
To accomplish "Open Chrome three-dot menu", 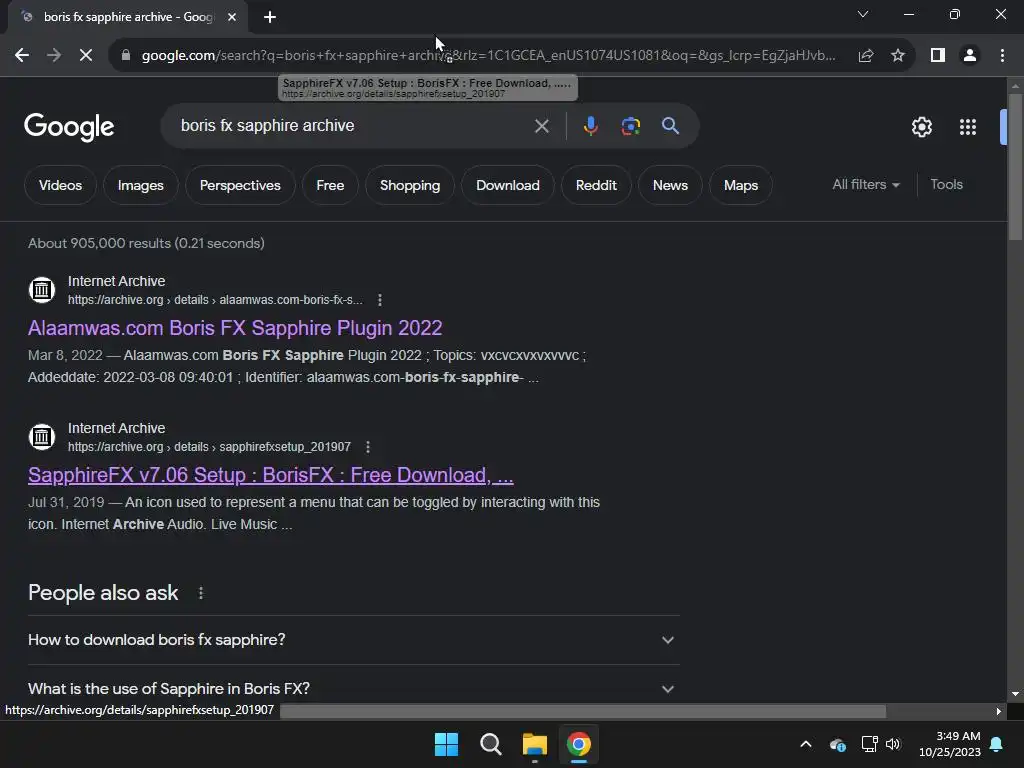I will [1002, 56].
